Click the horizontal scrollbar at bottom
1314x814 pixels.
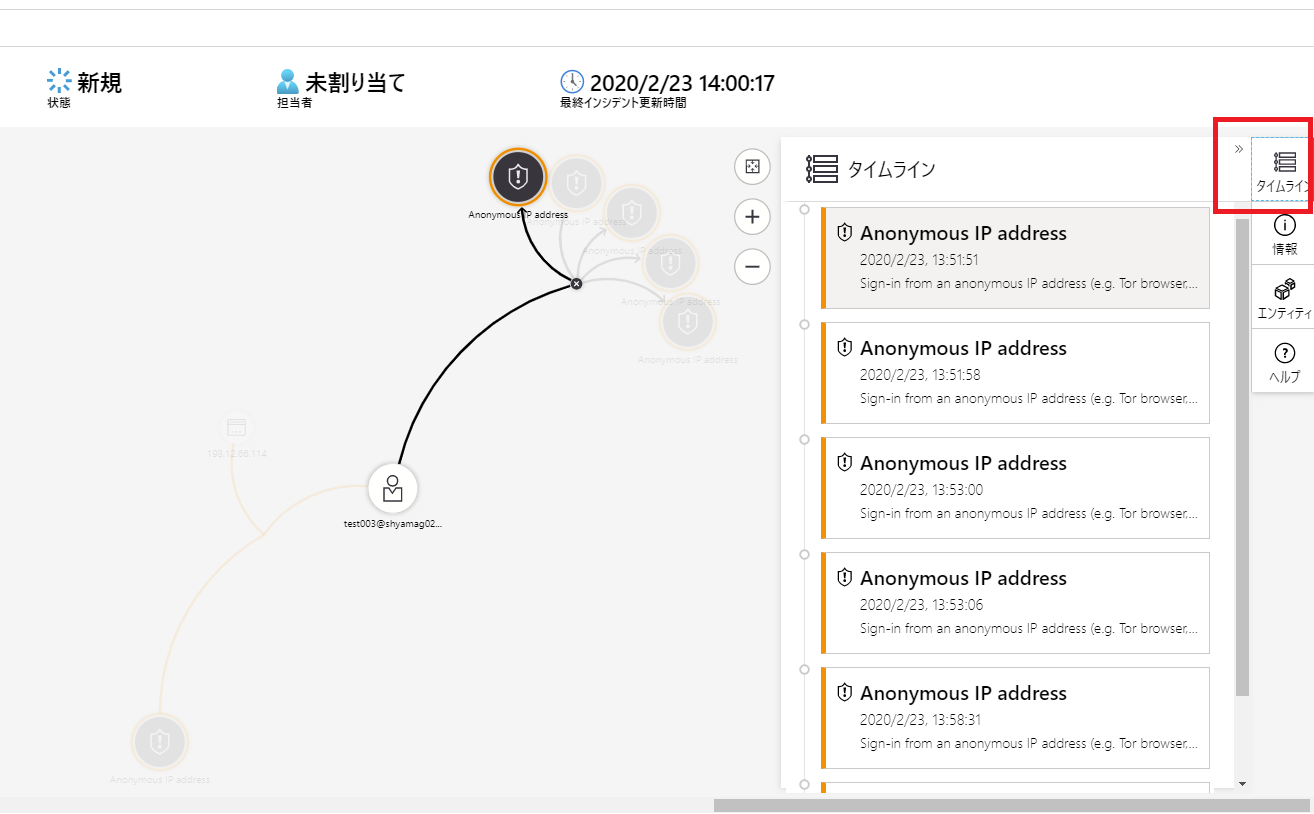click(1010, 805)
